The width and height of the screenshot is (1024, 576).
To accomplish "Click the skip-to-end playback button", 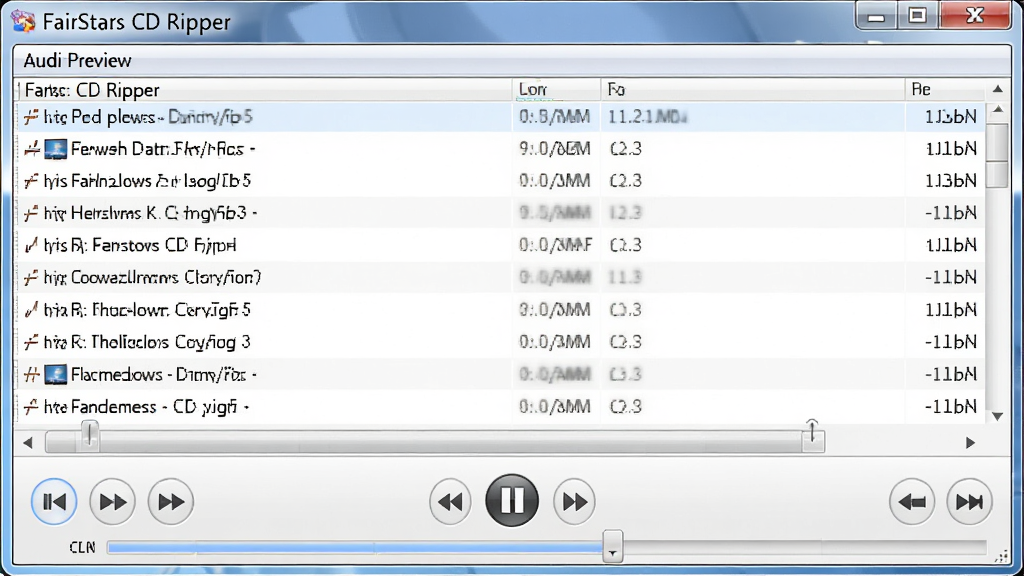I will pyautogui.click(x=969, y=502).
